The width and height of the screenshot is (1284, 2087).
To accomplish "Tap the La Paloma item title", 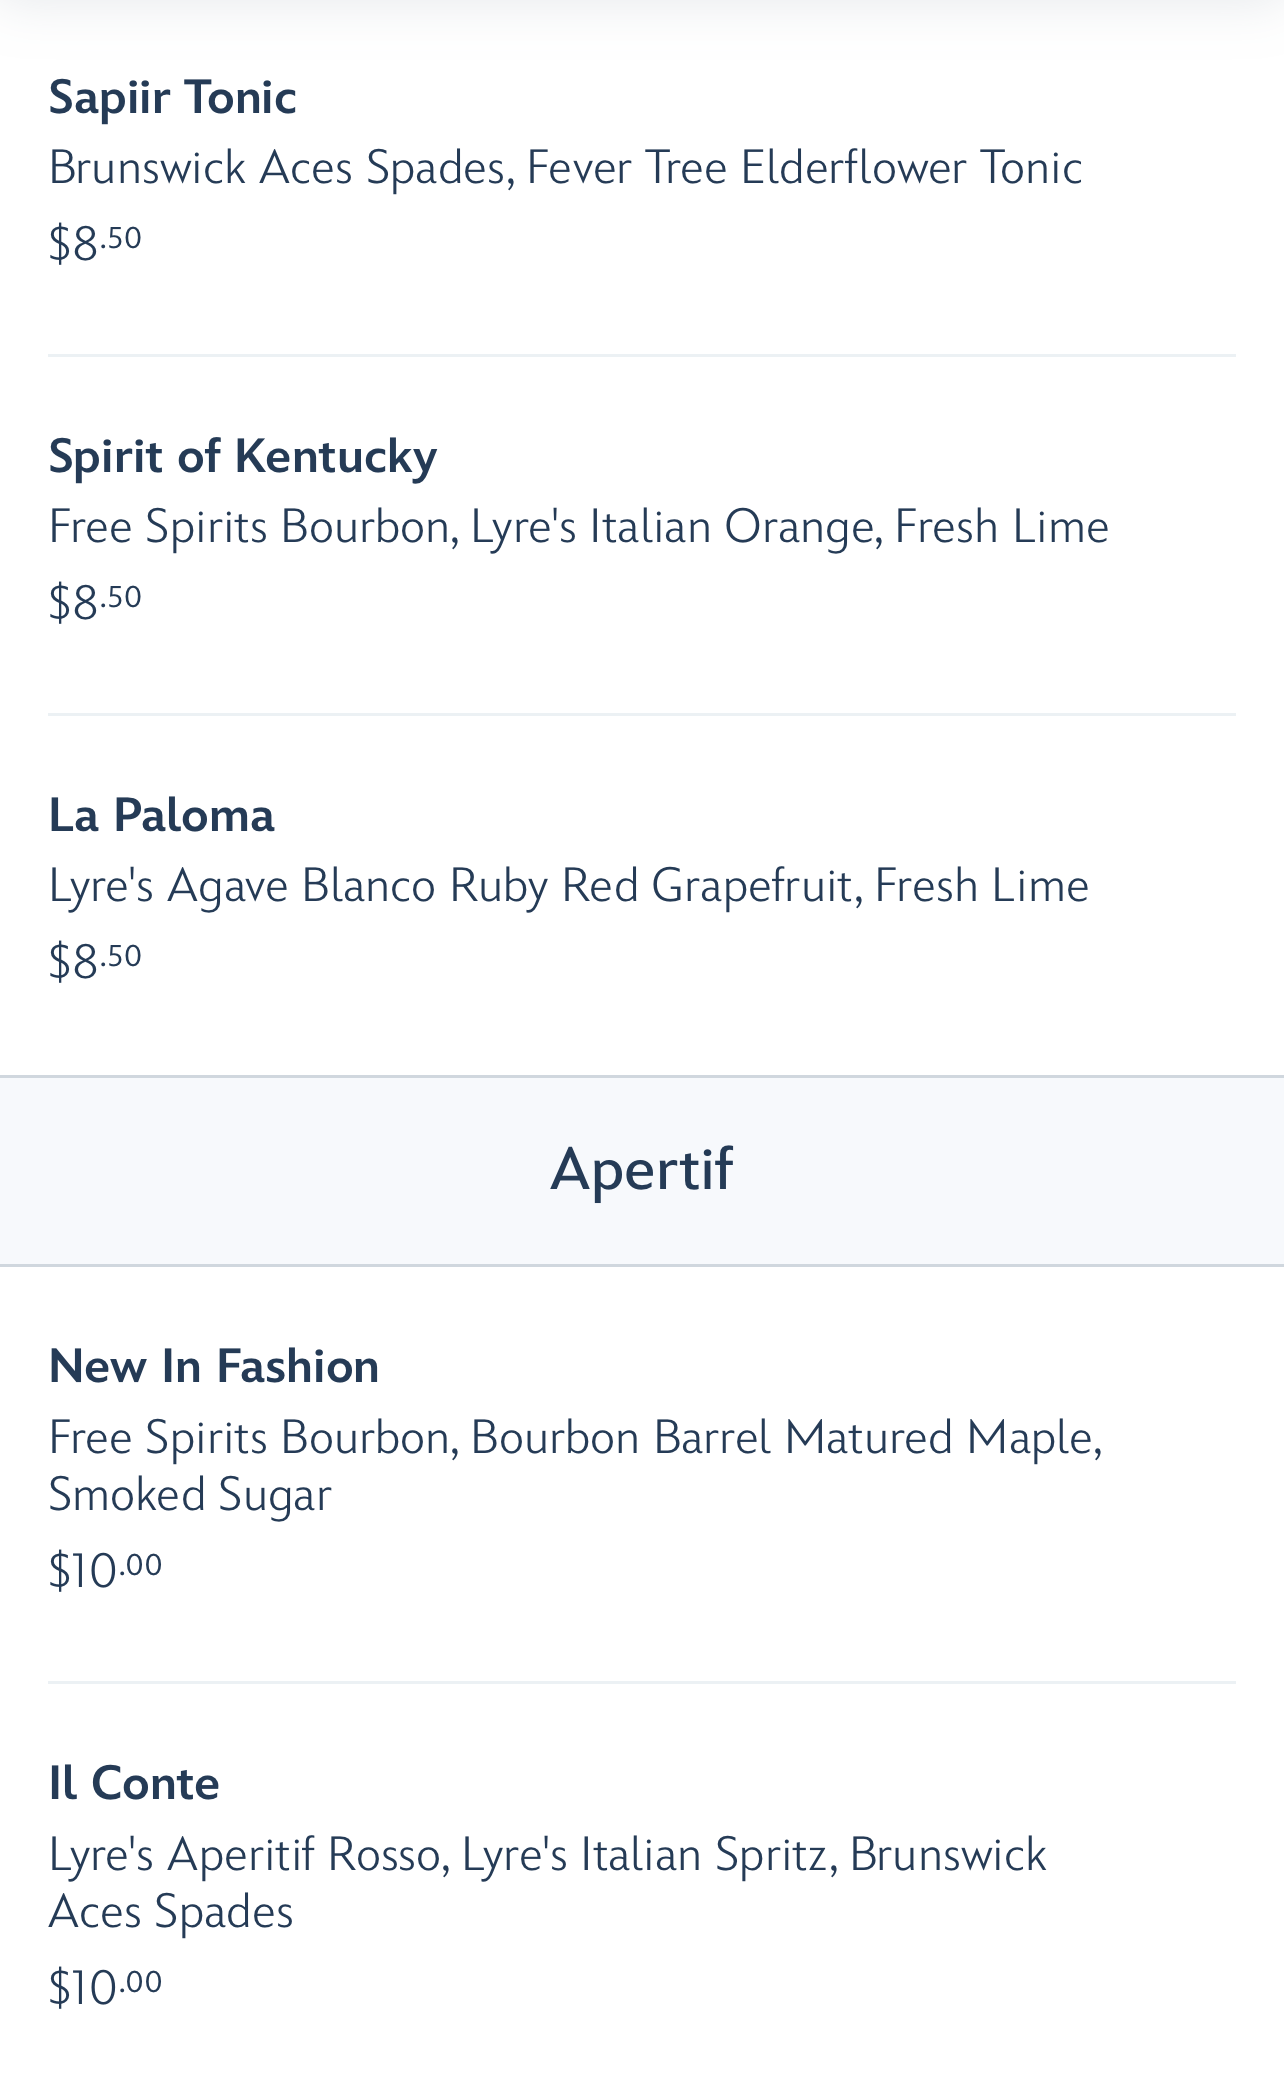I will coord(161,816).
